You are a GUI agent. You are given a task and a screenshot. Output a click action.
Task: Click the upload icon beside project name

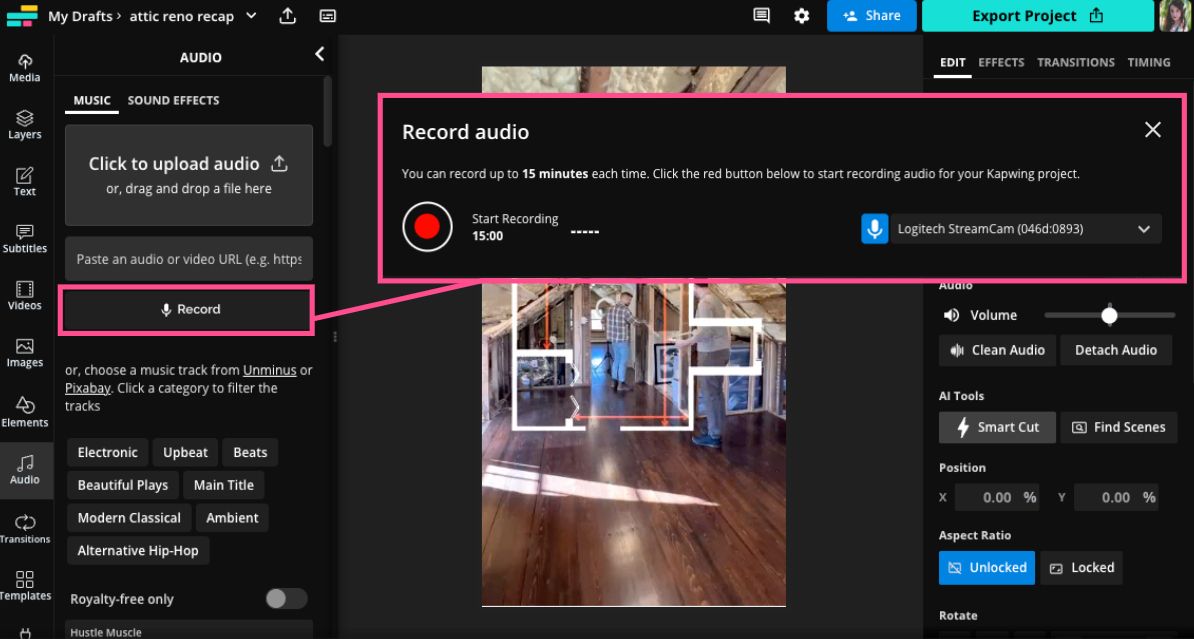[288, 16]
